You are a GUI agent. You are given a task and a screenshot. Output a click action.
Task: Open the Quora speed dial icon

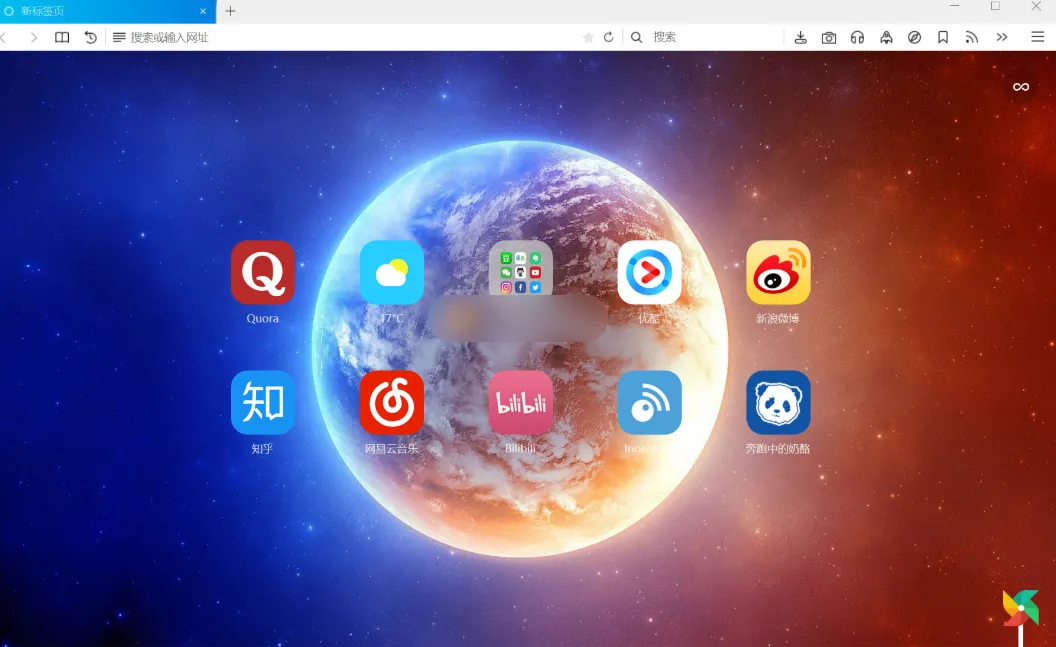click(262, 271)
